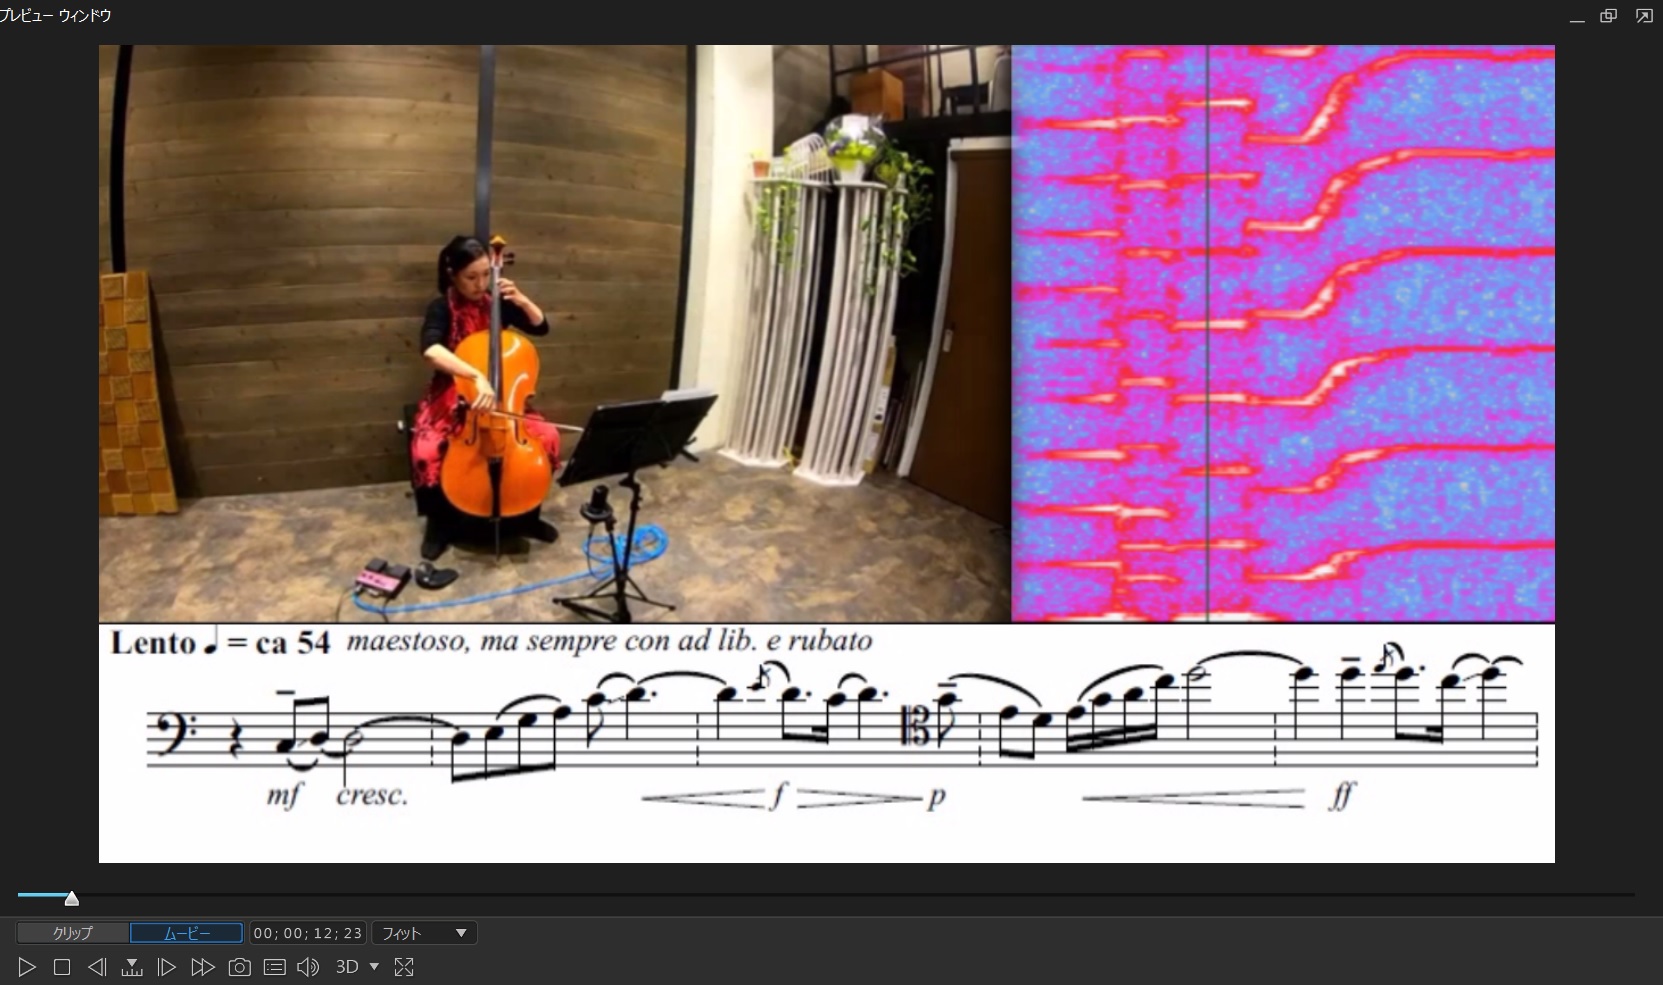The image size is (1663, 985).
Task: Switch to クリップ (Clip) mode
Action: pyautogui.click(x=73, y=933)
